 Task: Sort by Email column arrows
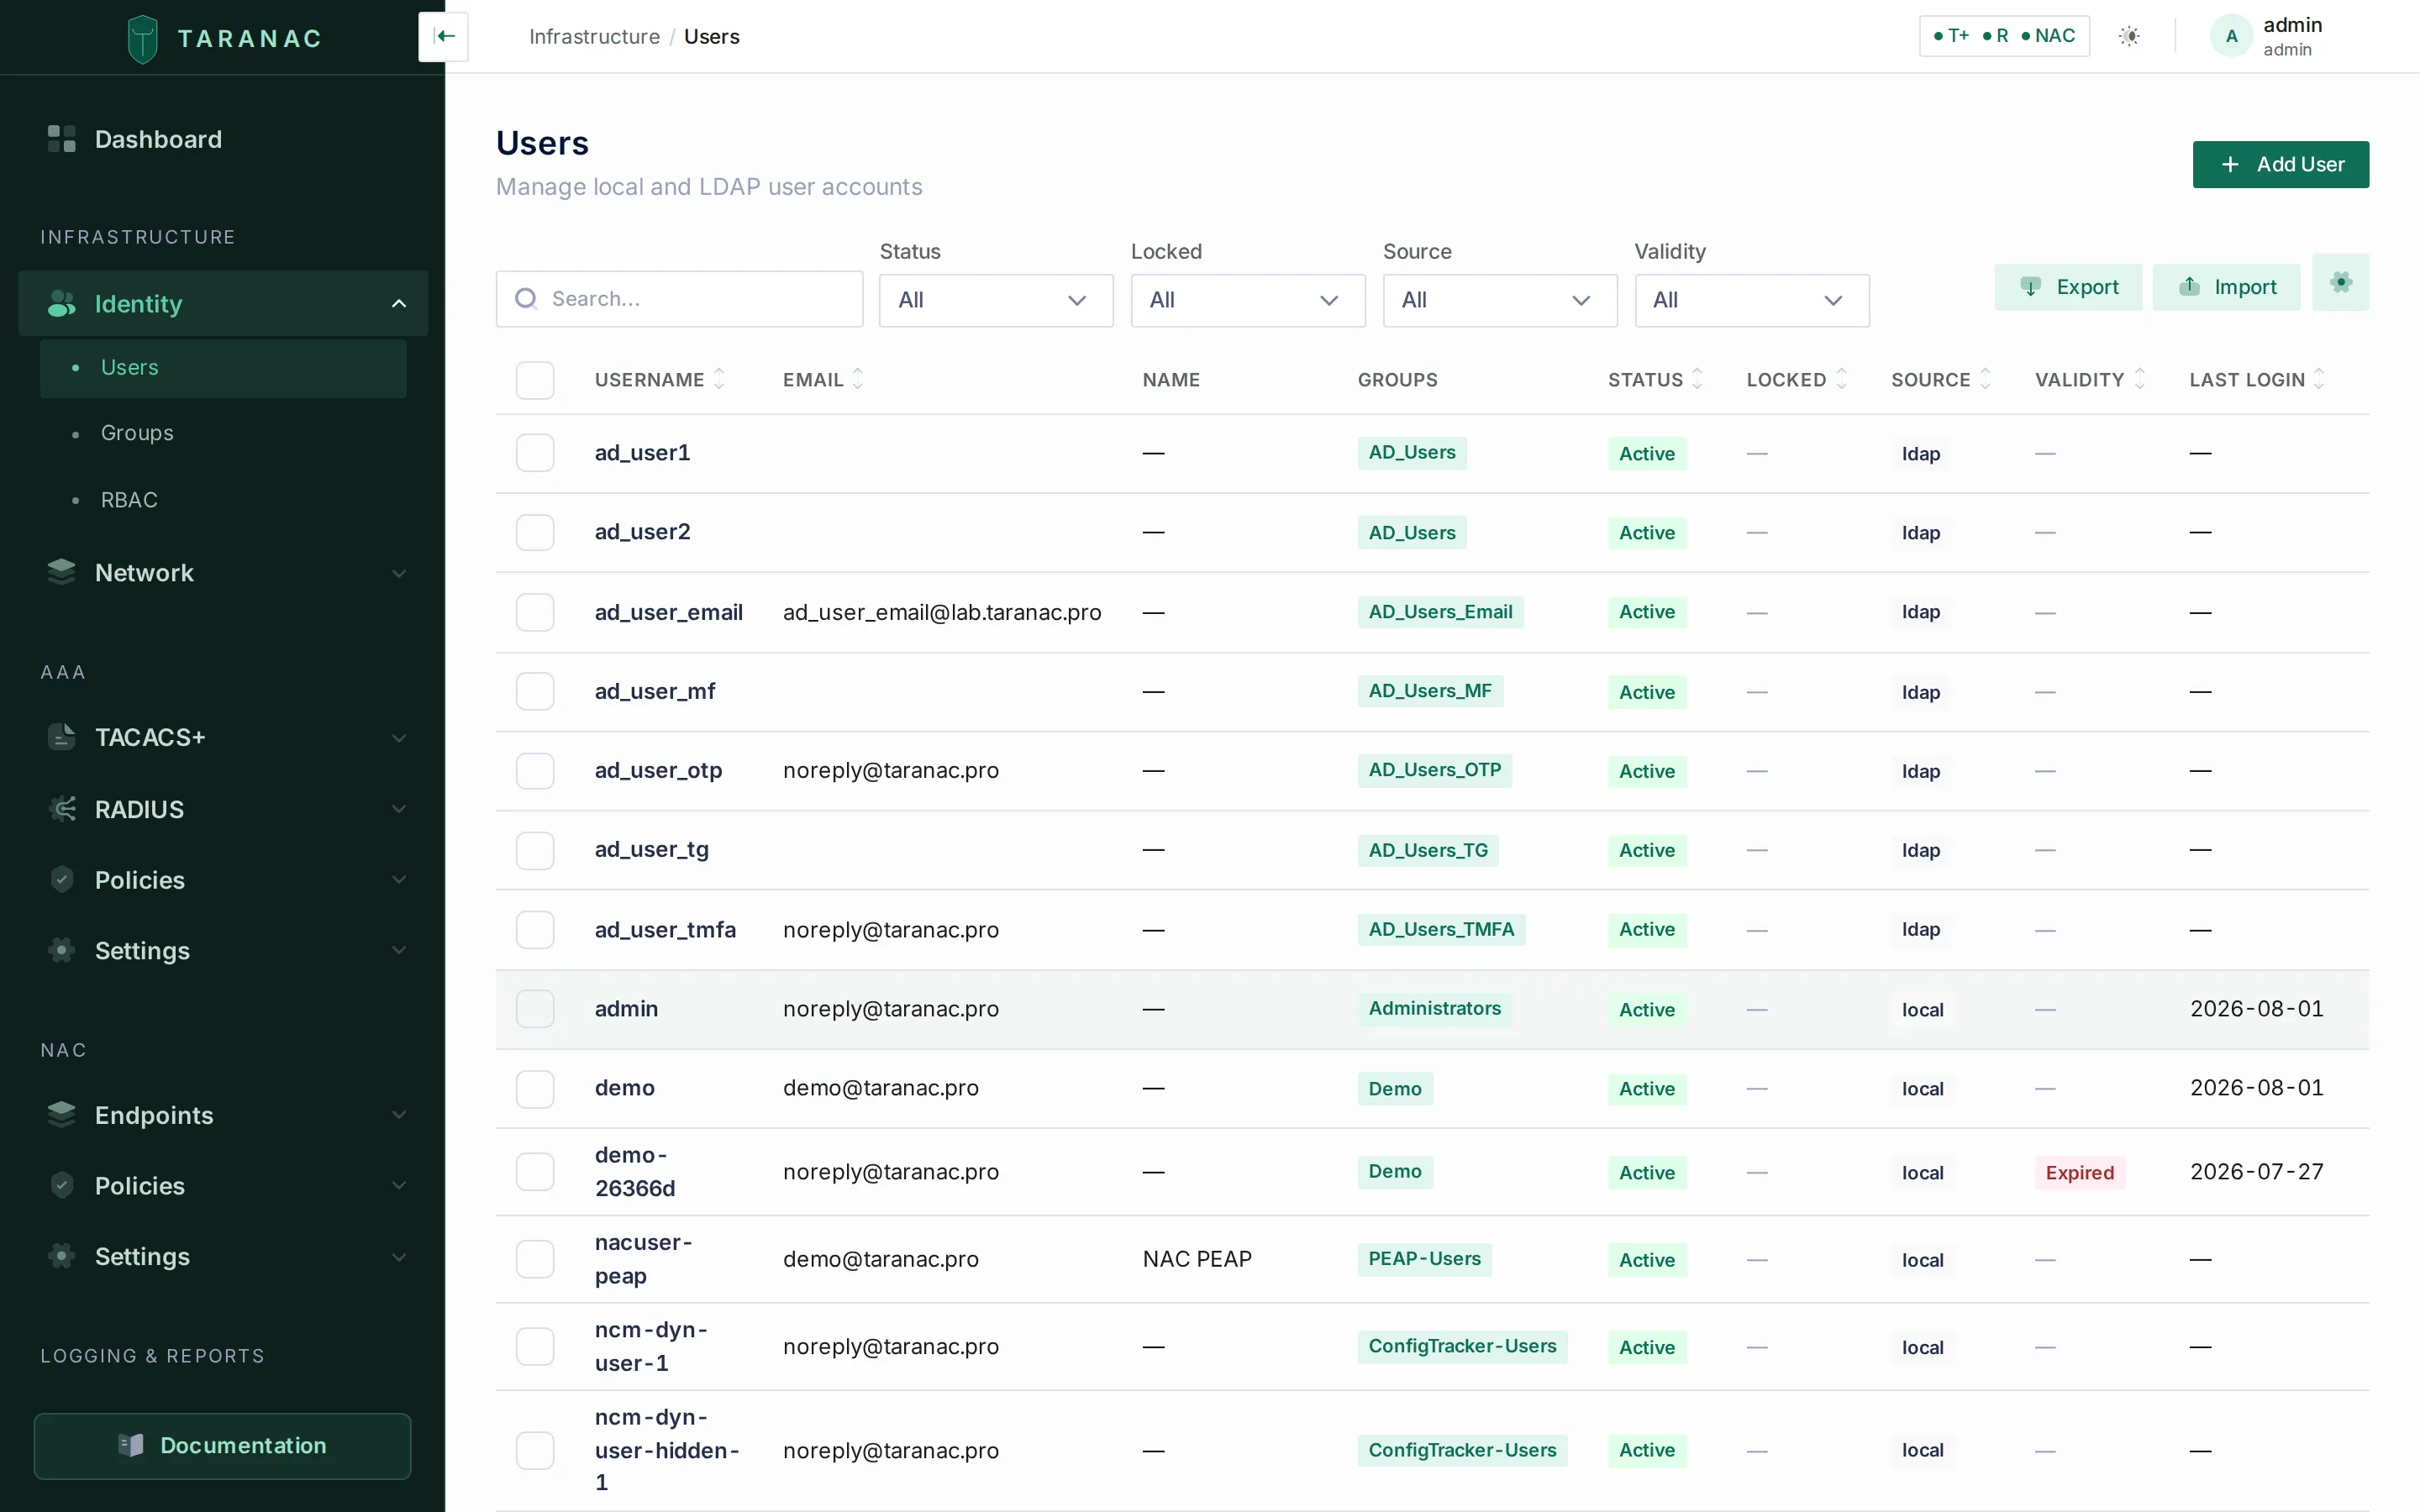point(858,379)
